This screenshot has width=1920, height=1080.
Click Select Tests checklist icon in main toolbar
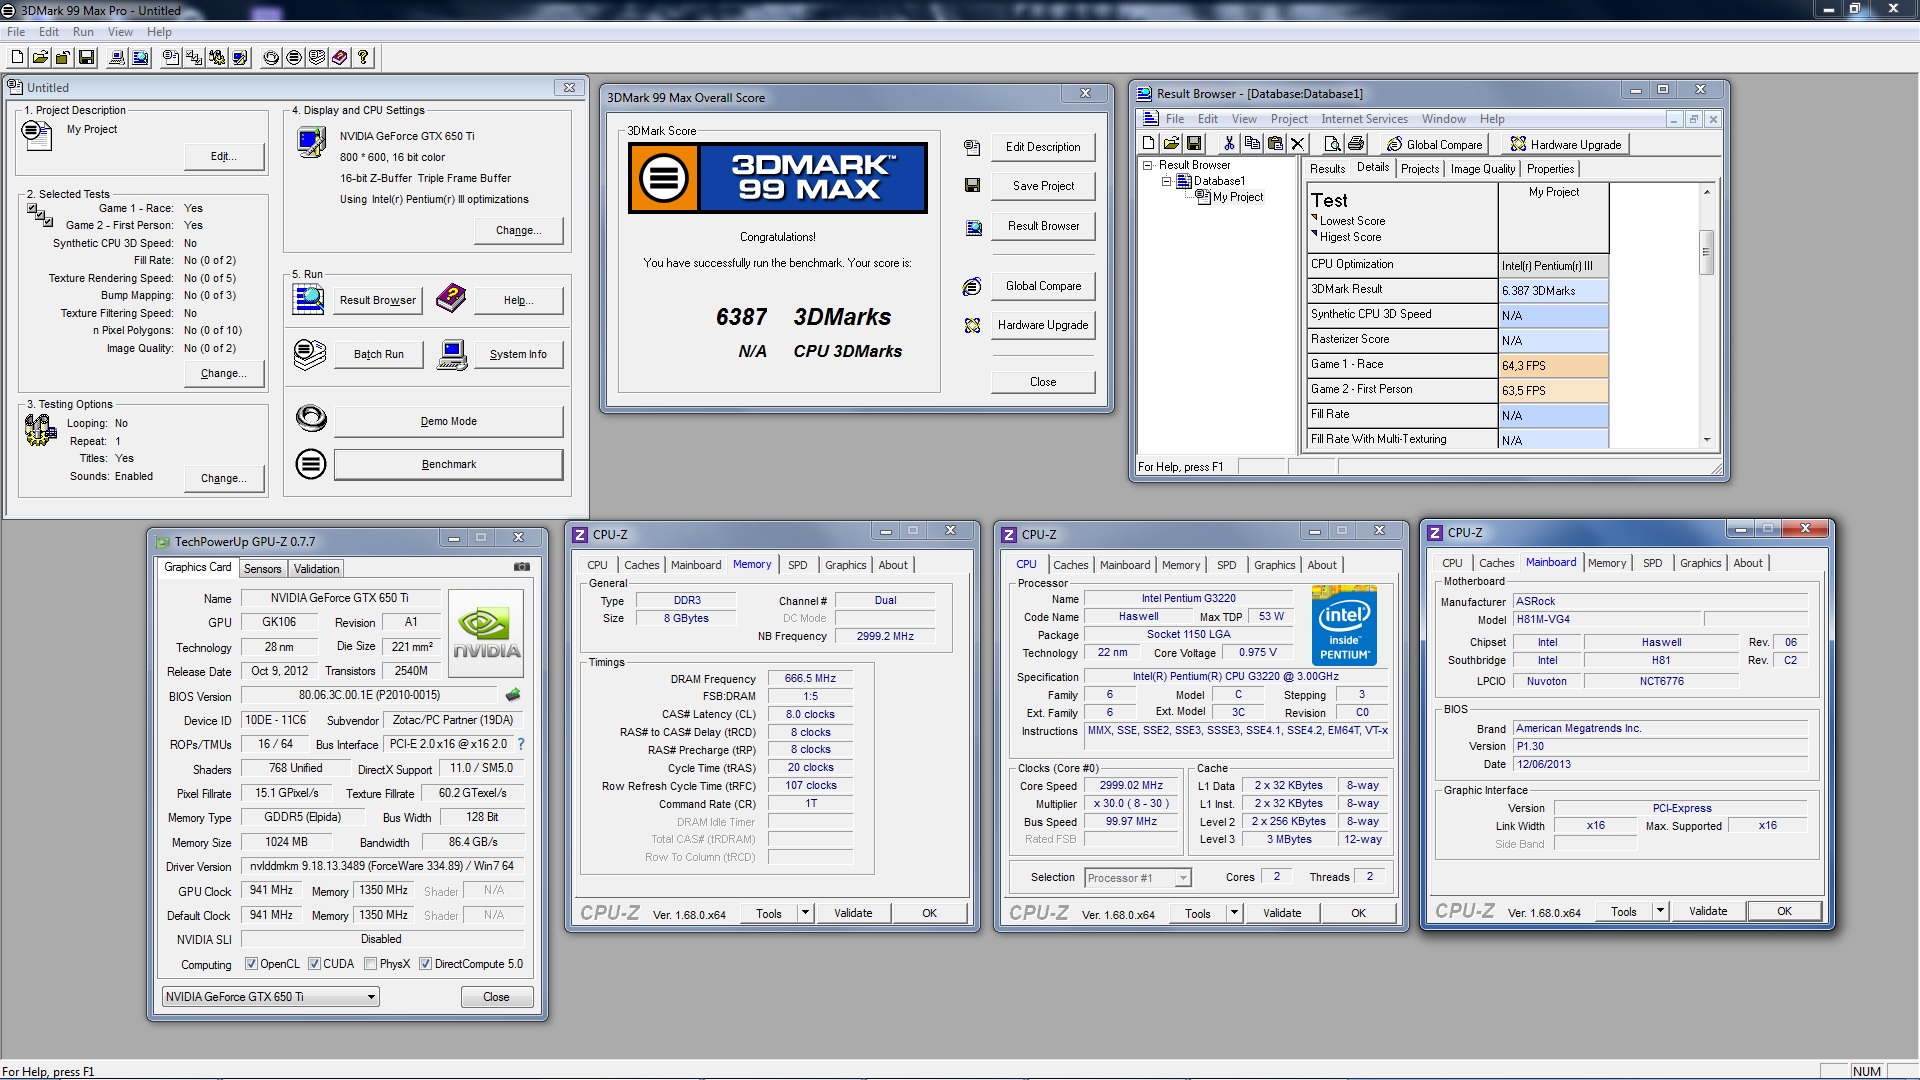194,57
